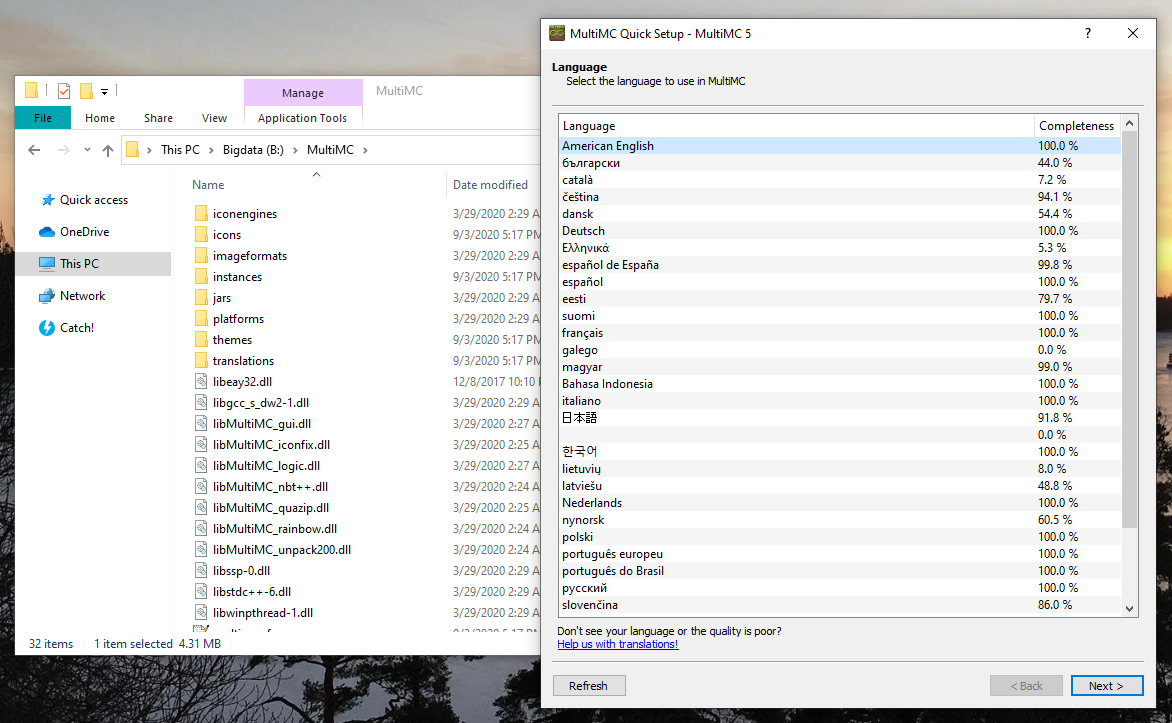
Task: Click the disabled < Back button
Action: click(1026, 686)
